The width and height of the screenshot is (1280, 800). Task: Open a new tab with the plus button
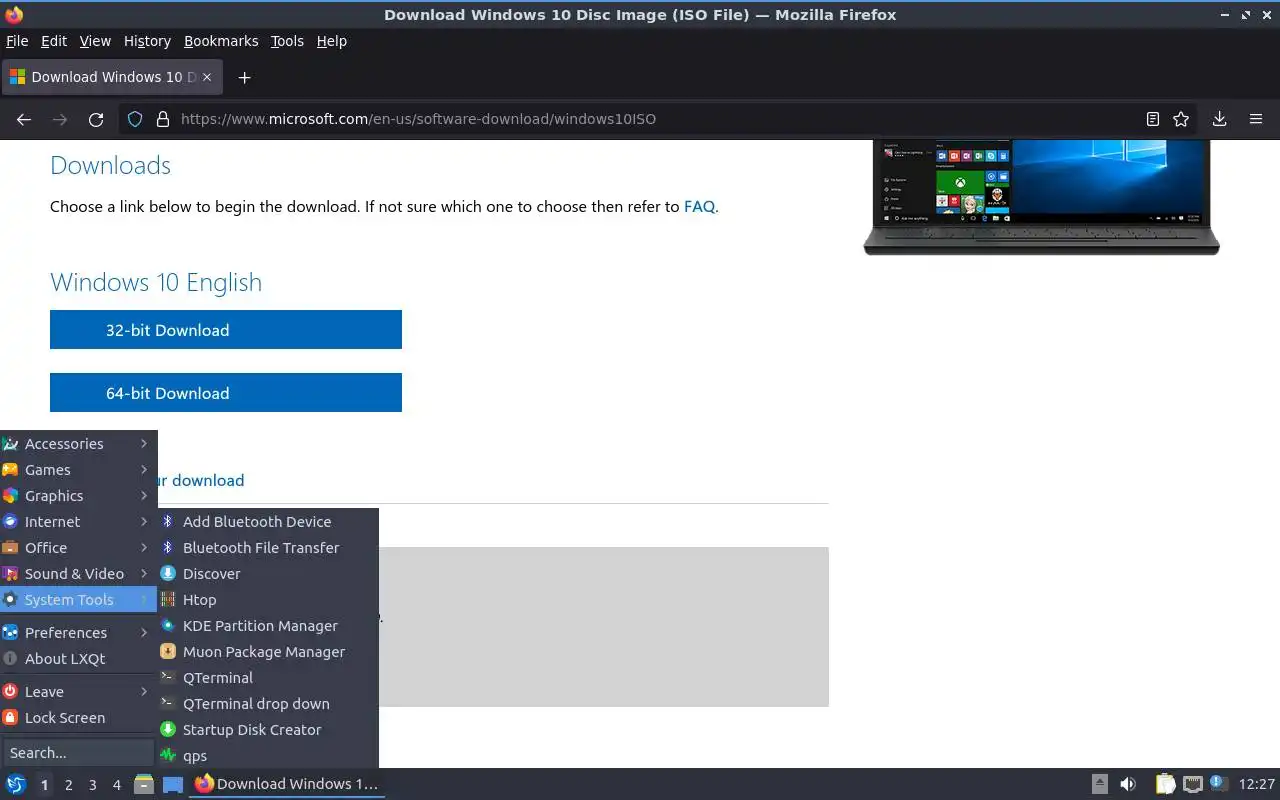244,77
